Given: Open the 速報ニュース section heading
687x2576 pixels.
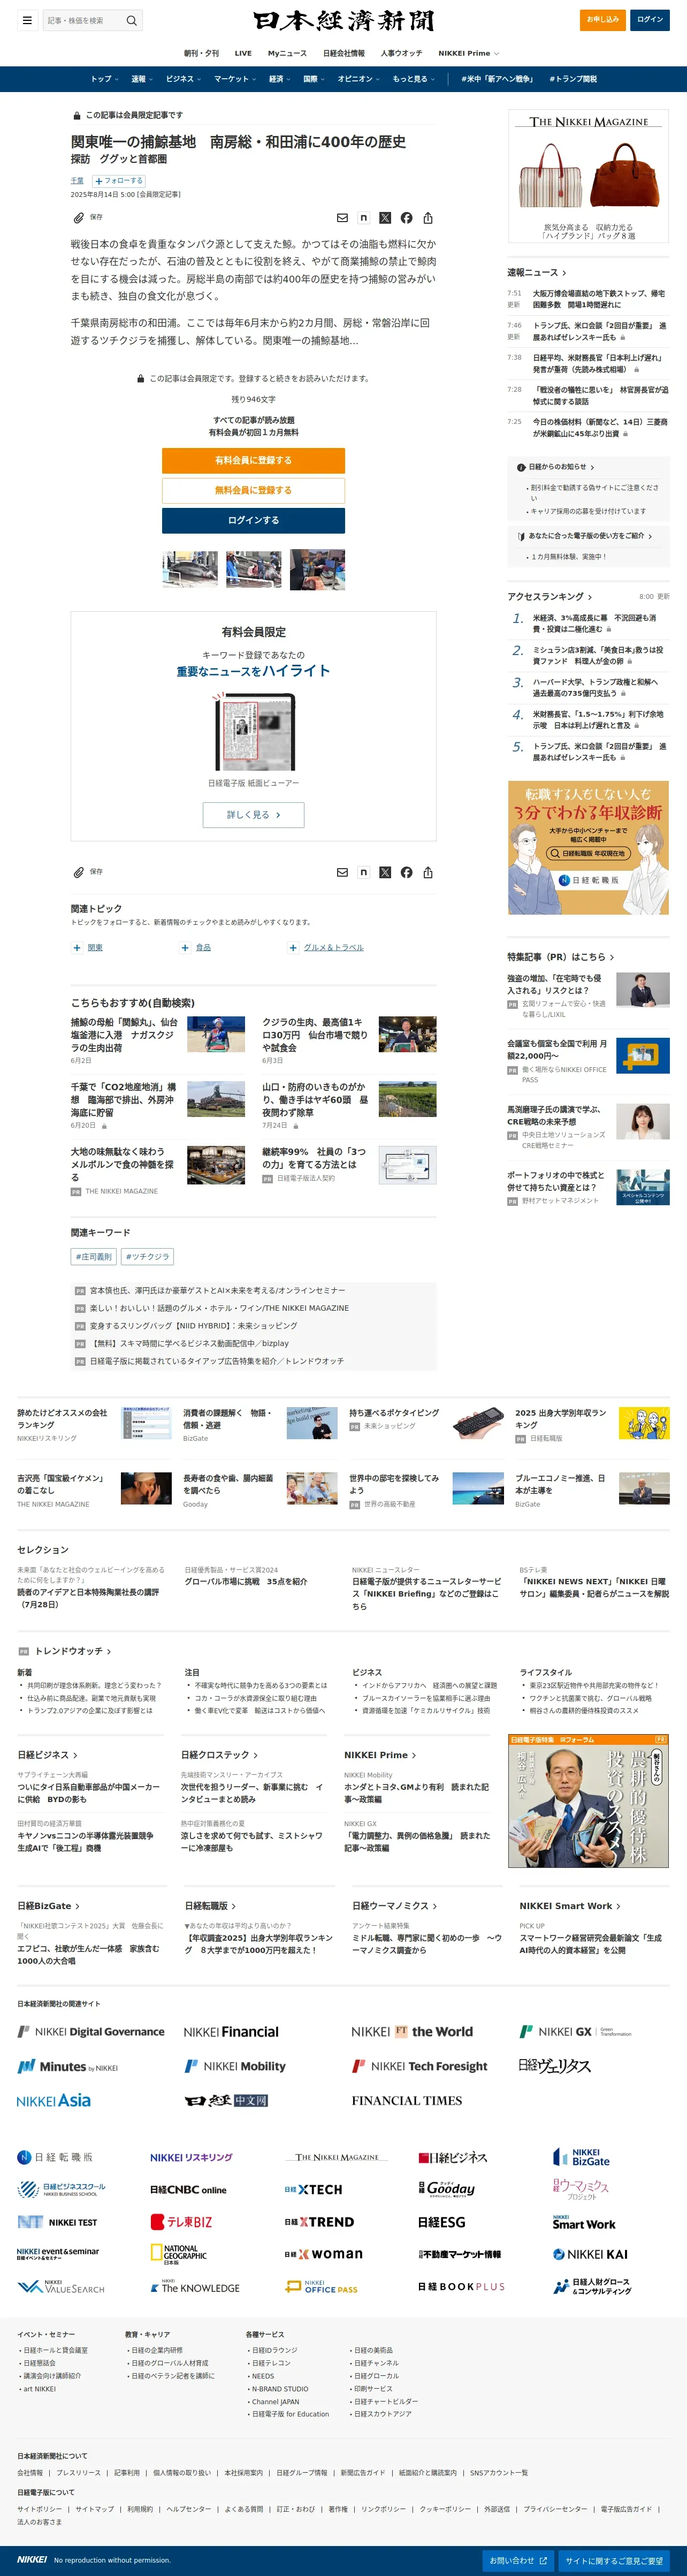Looking at the screenshot, I should click(x=537, y=272).
